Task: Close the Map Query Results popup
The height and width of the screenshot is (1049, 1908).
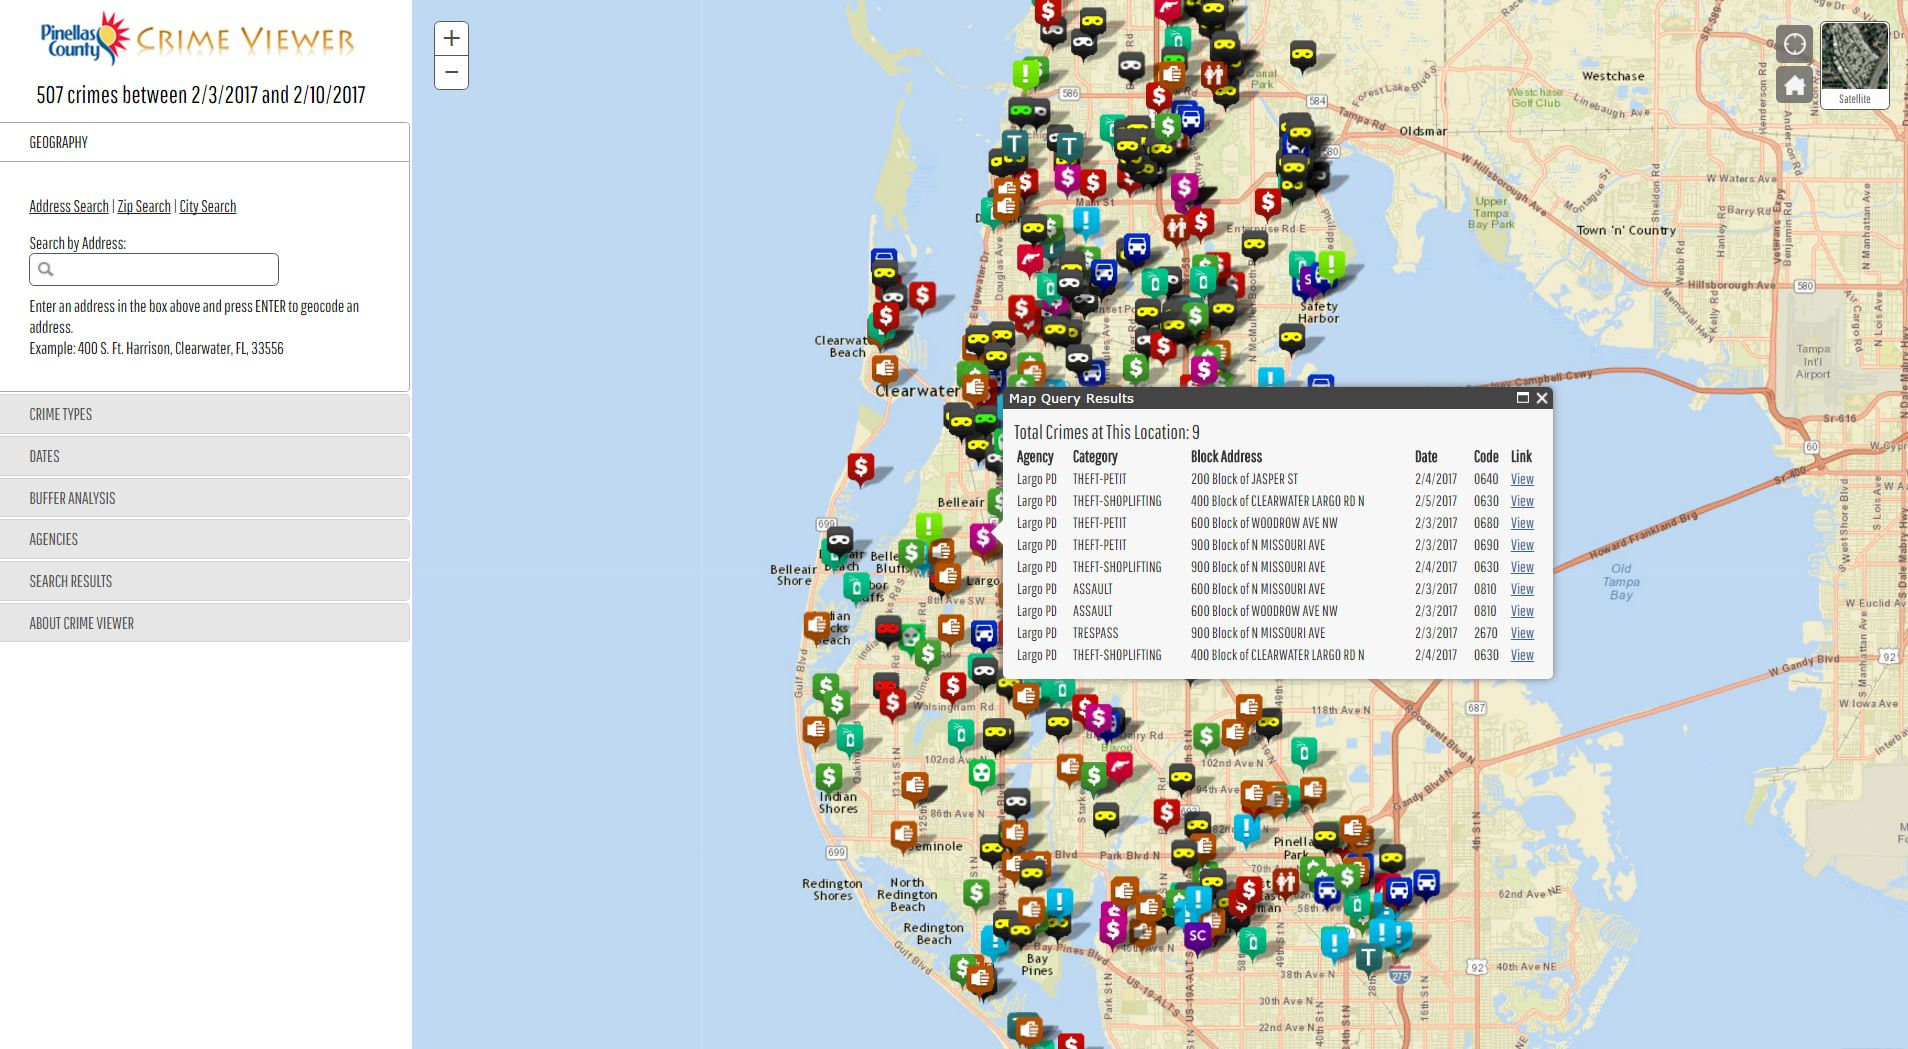Action: pos(1542,398)
